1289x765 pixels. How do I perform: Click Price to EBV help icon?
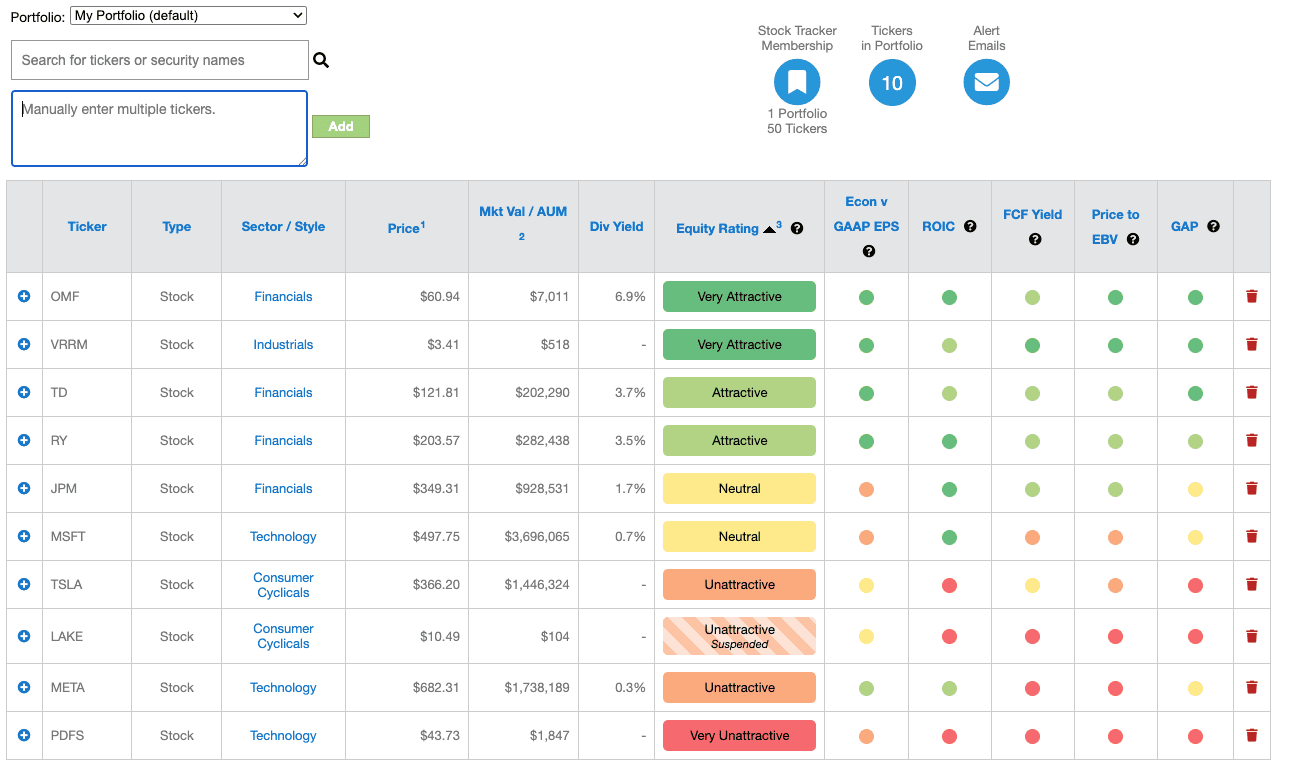point(1133,239)
